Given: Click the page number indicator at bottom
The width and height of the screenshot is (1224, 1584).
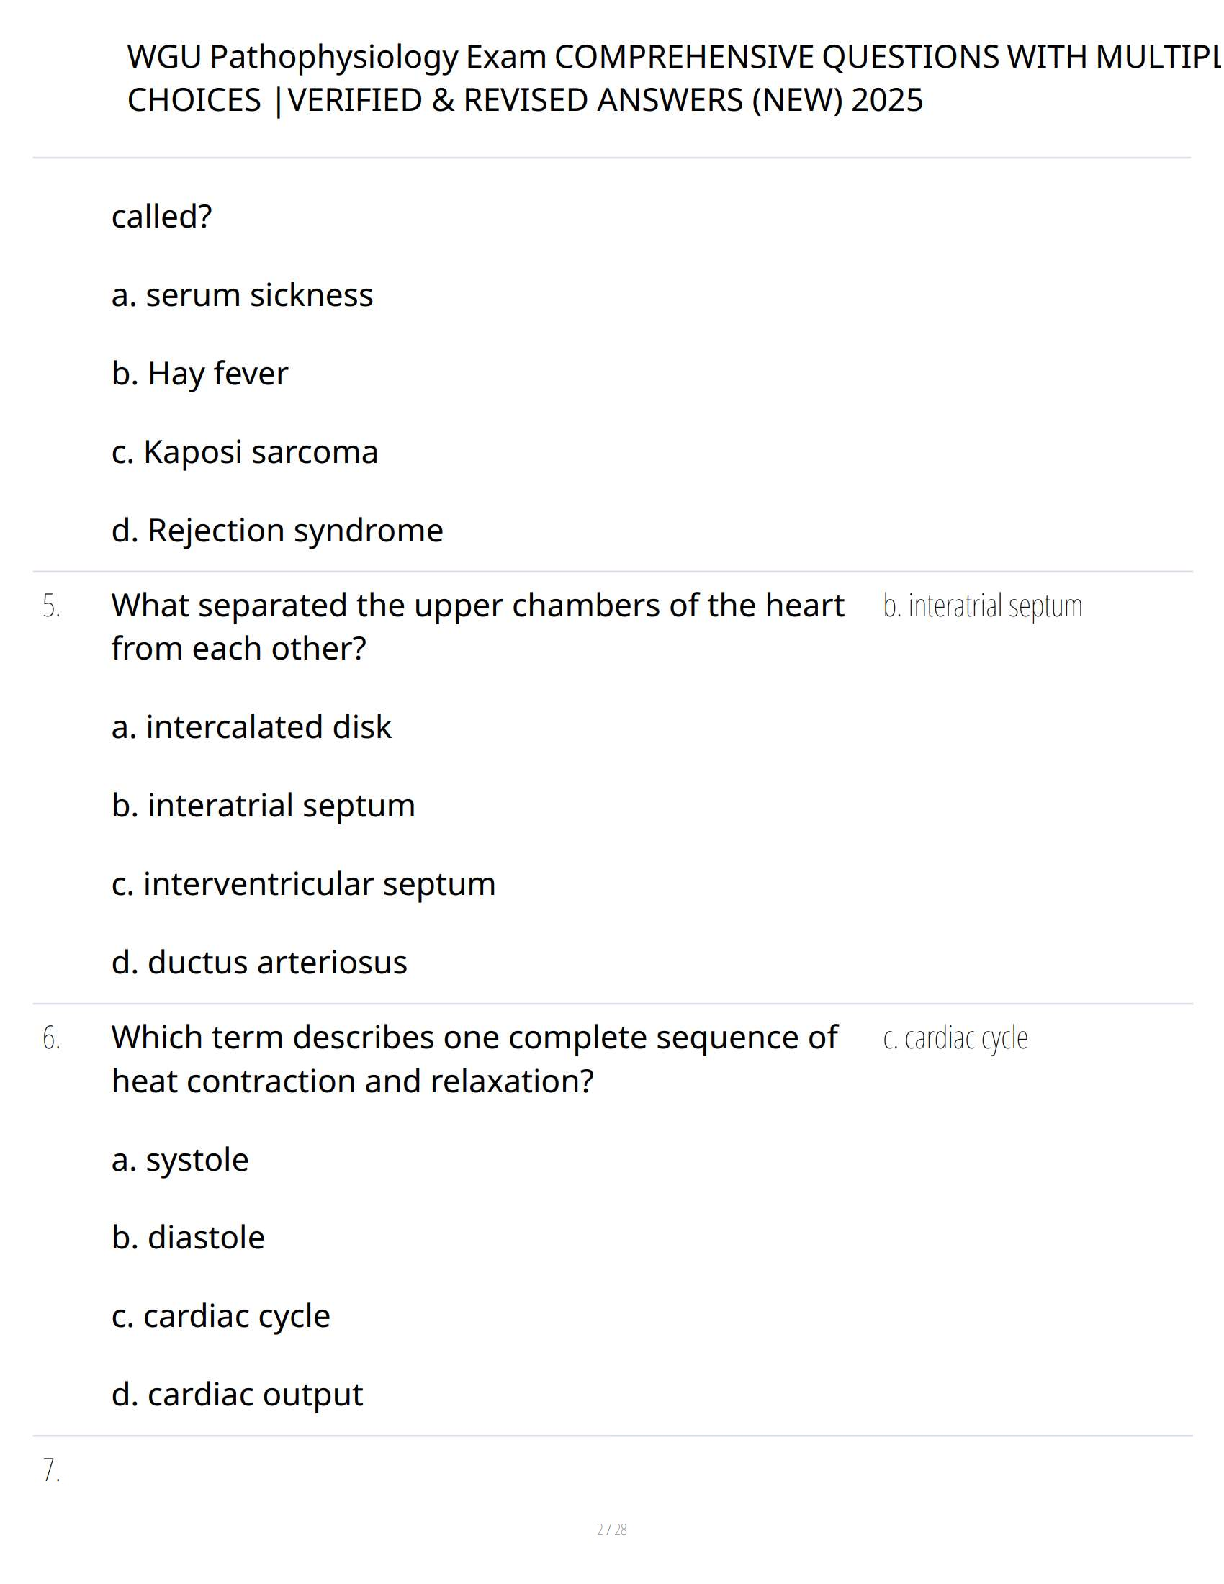Looking at the screenshot, I should click(612, 1529).
